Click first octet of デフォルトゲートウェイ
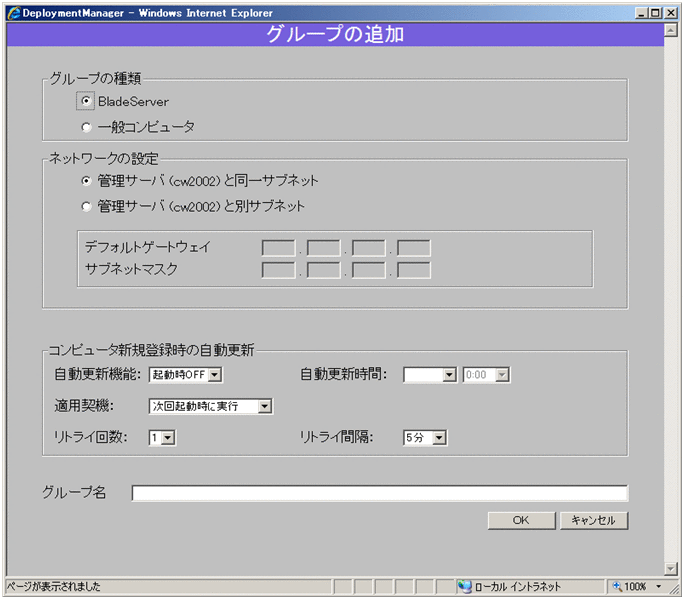Viewport: 685px width, 600px height. tap(278, 248)
